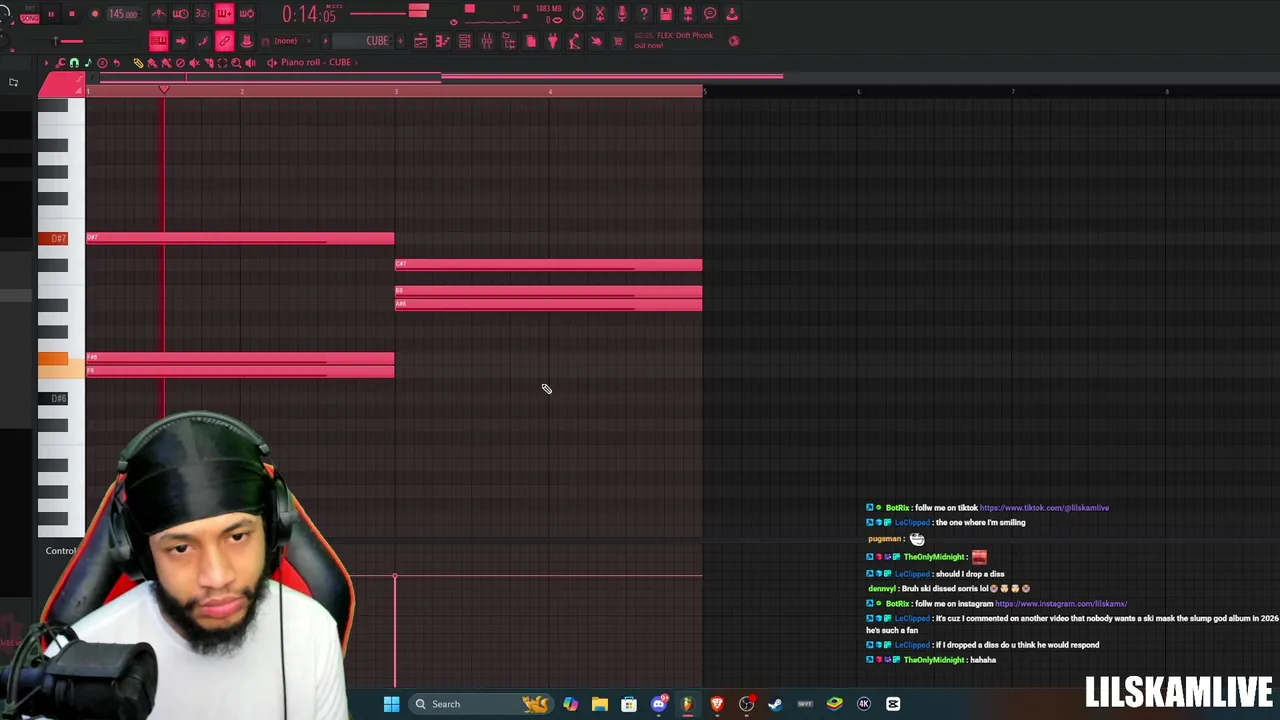Expand the arrow after Piano roll - CUBE
Image resolution: width=1280 pixels, height=720 pixels.
356,62
